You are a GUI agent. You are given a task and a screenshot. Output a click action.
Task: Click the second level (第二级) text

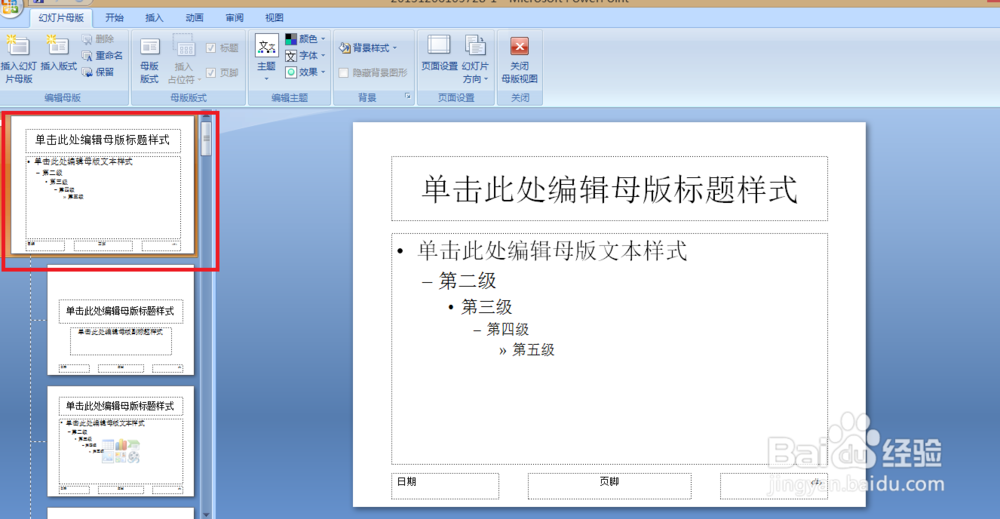pyautogui.click(x=467, y=281)
